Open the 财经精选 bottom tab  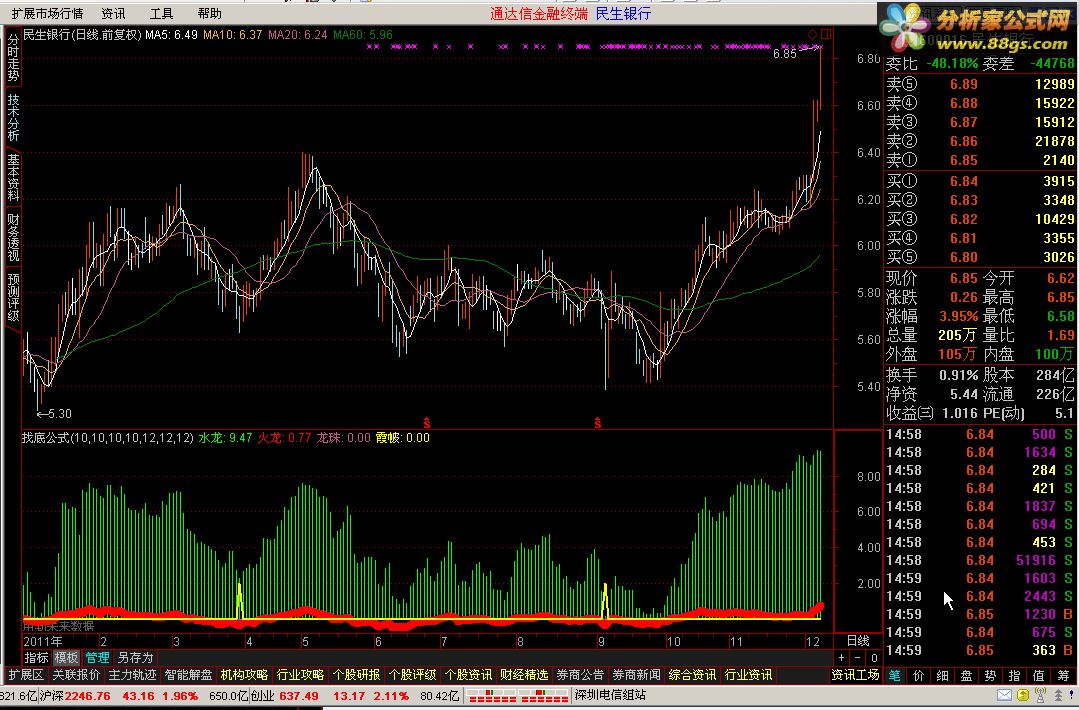pos(524,675)
